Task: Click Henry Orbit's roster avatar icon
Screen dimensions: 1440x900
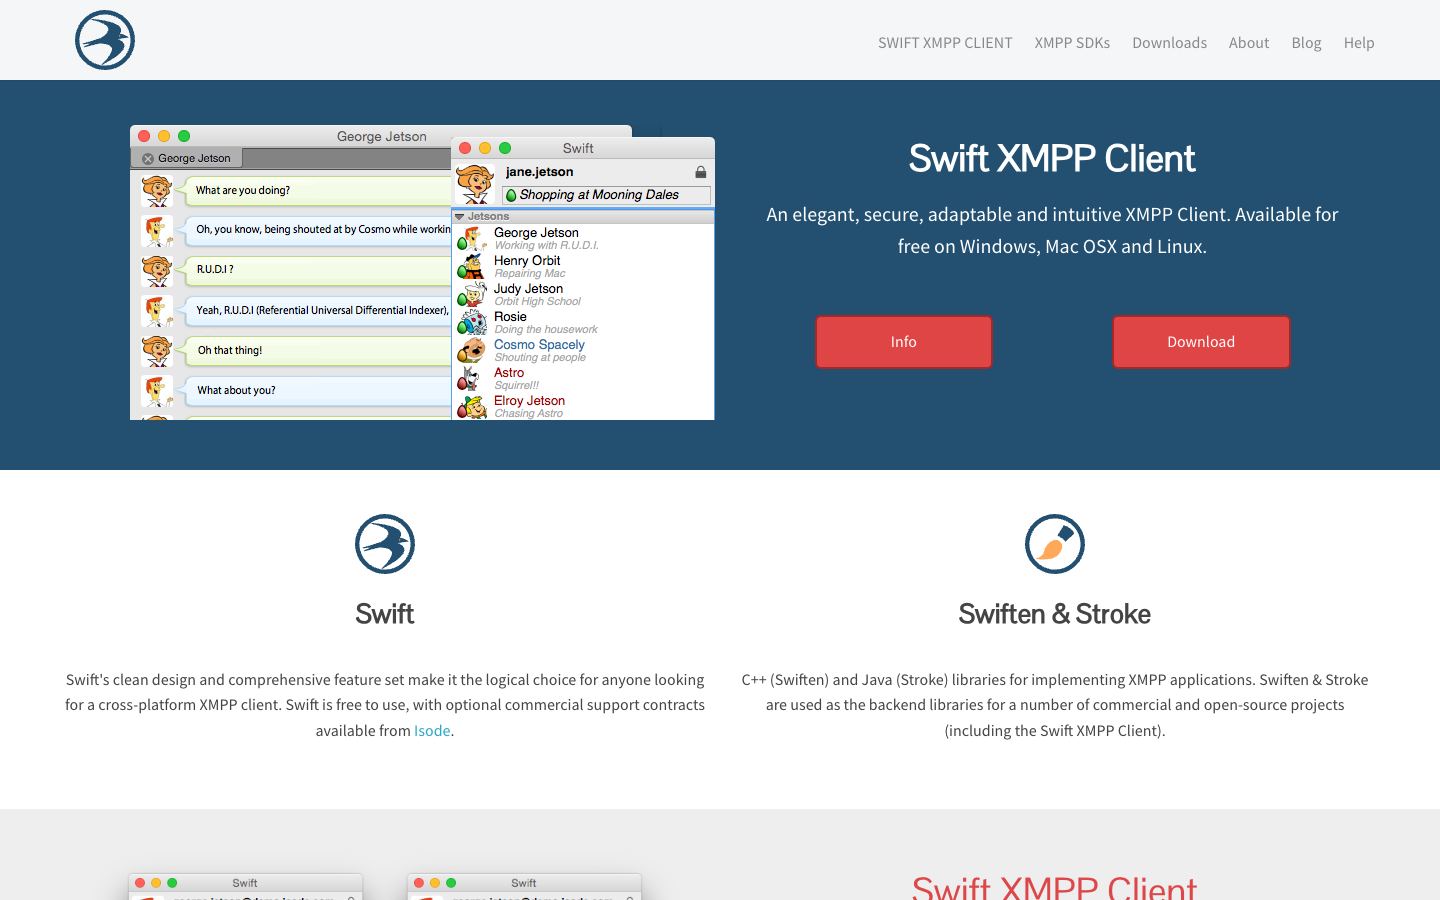Action: click(472, 266)
